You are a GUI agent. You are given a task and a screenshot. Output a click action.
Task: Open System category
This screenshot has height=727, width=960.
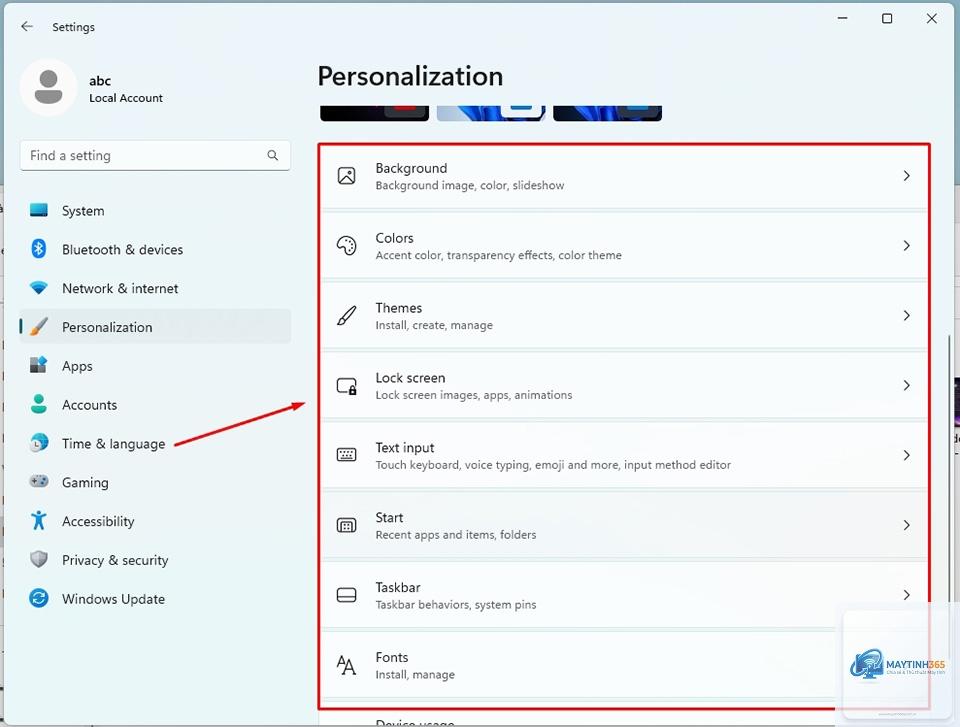pyautogui.click(x=156, y=210)
